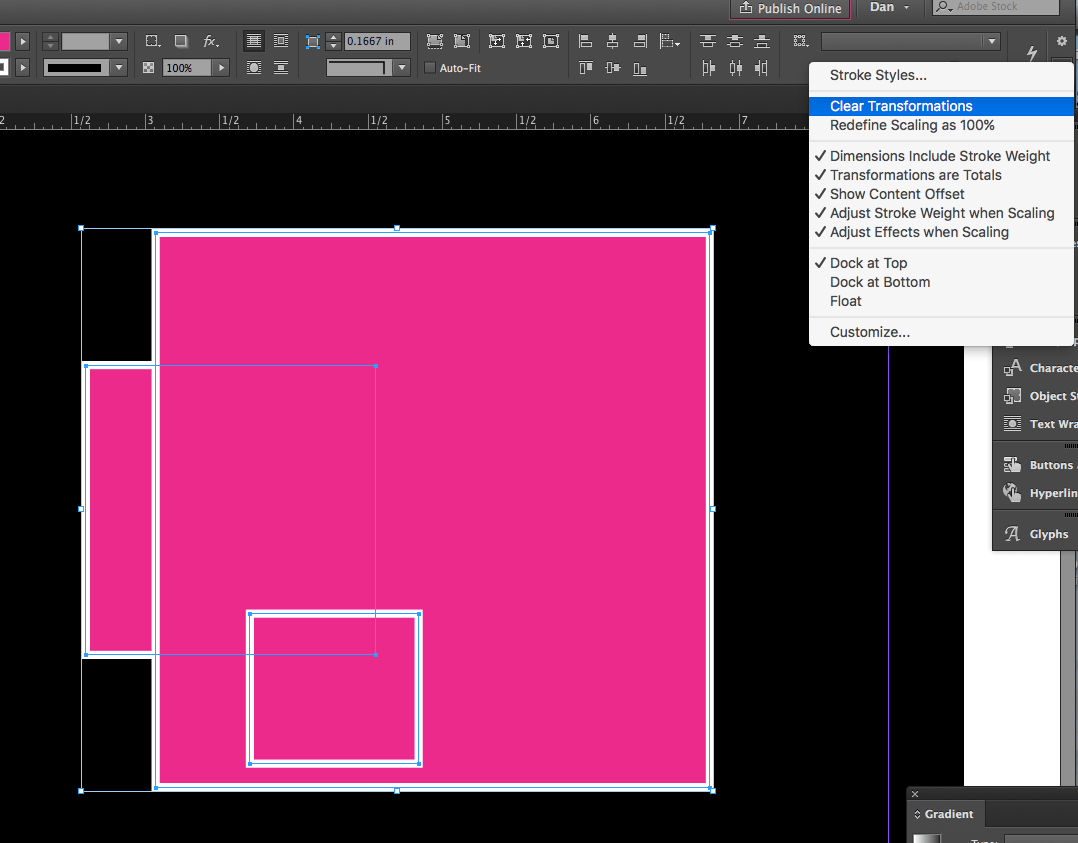Open the Buttons and Forms panel
This screenshot has width=1078, height=843.
click(1042, 464)
